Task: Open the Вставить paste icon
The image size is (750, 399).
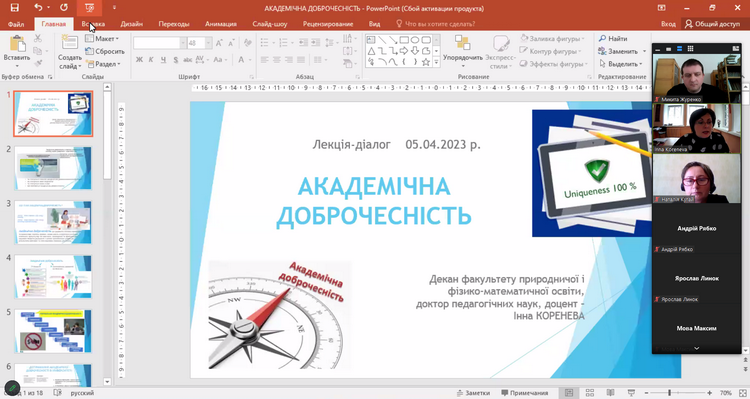Action: click(x=17, y=44)
